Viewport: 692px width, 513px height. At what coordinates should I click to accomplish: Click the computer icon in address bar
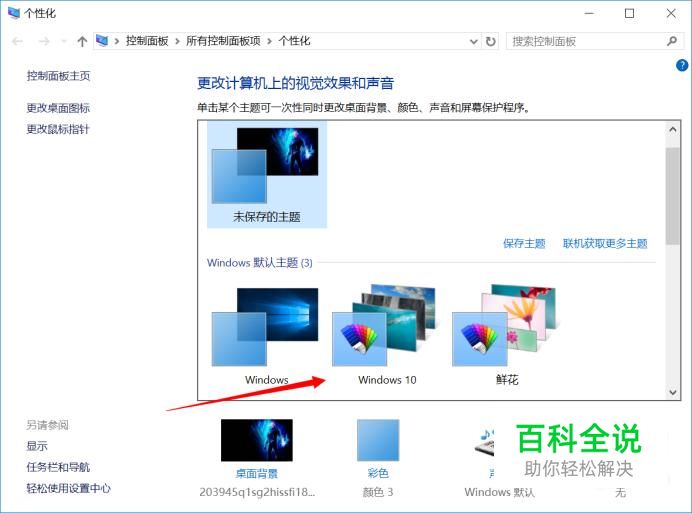(102, 41)
